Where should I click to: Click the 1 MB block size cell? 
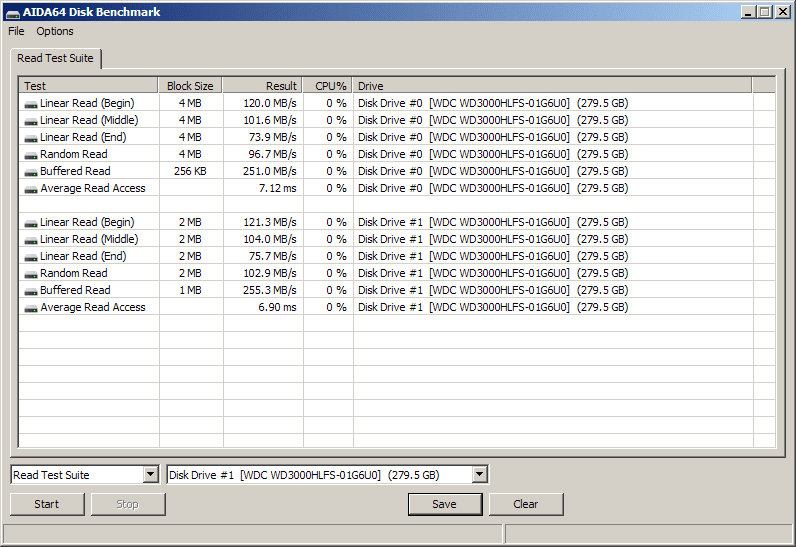190,290
